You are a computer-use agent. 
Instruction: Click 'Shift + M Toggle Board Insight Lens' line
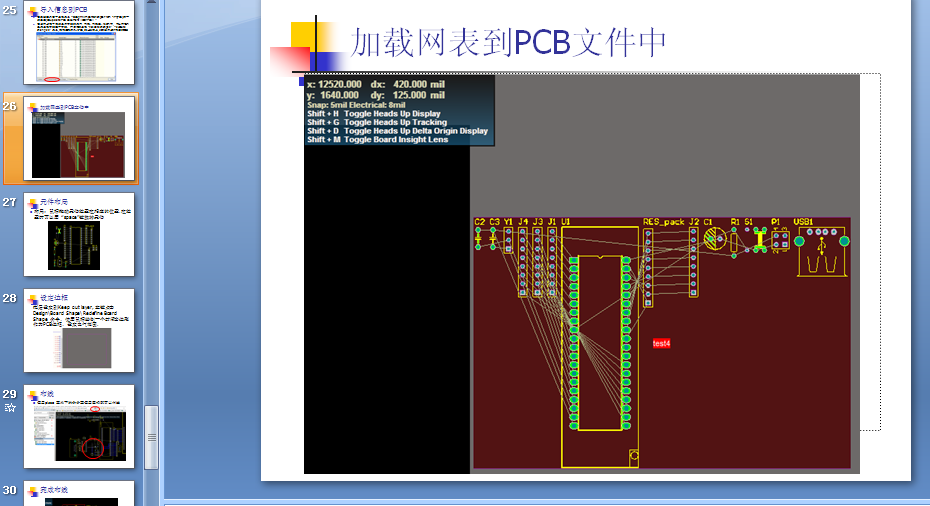click(x=377, y=139)
